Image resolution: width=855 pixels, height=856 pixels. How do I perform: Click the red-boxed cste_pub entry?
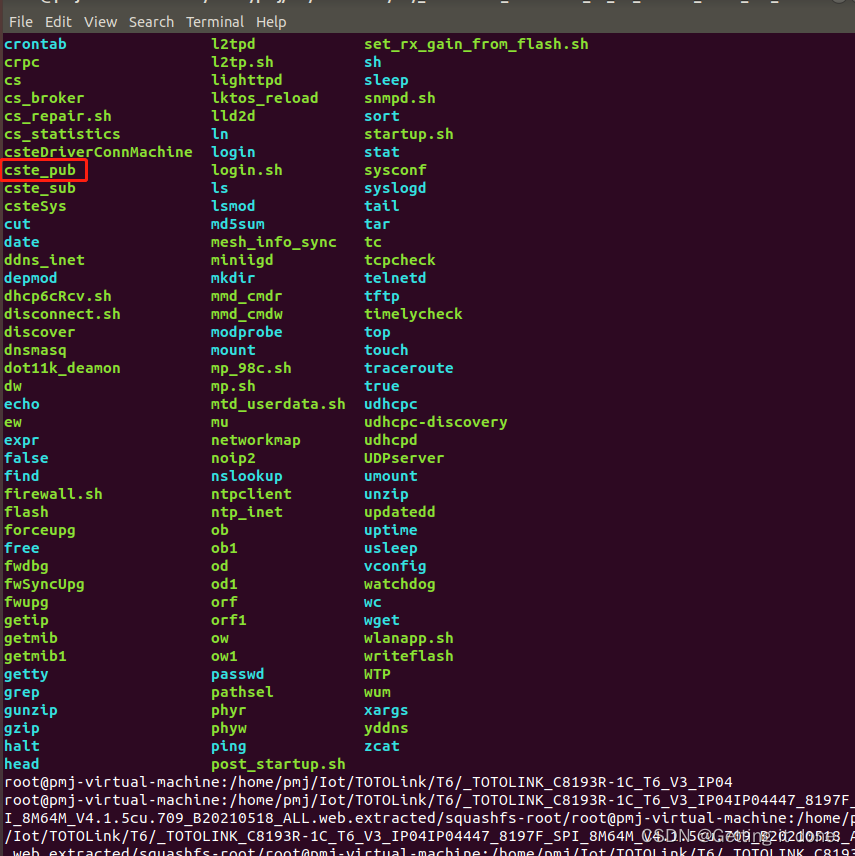click(40, 170)
